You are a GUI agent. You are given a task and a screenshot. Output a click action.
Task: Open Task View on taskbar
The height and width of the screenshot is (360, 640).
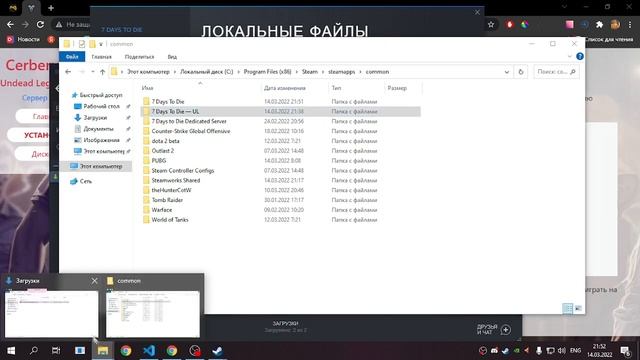click(56, 351)
